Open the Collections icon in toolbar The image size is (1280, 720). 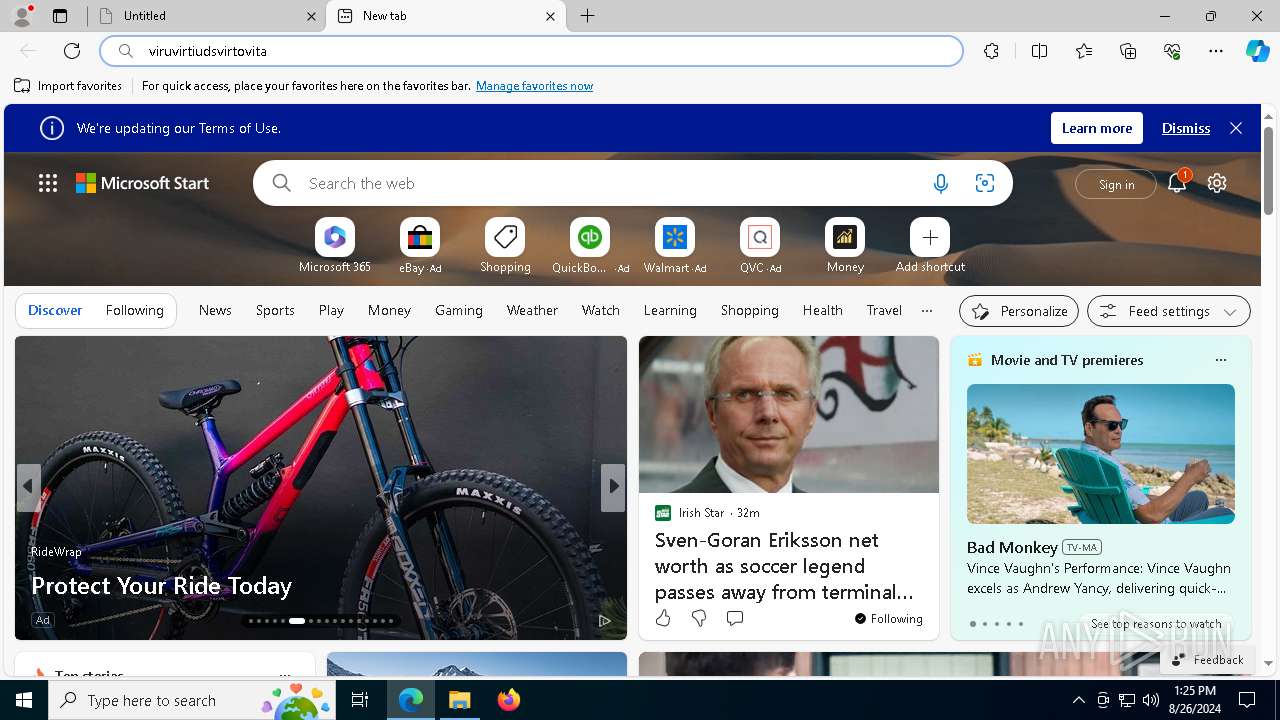1128,51
